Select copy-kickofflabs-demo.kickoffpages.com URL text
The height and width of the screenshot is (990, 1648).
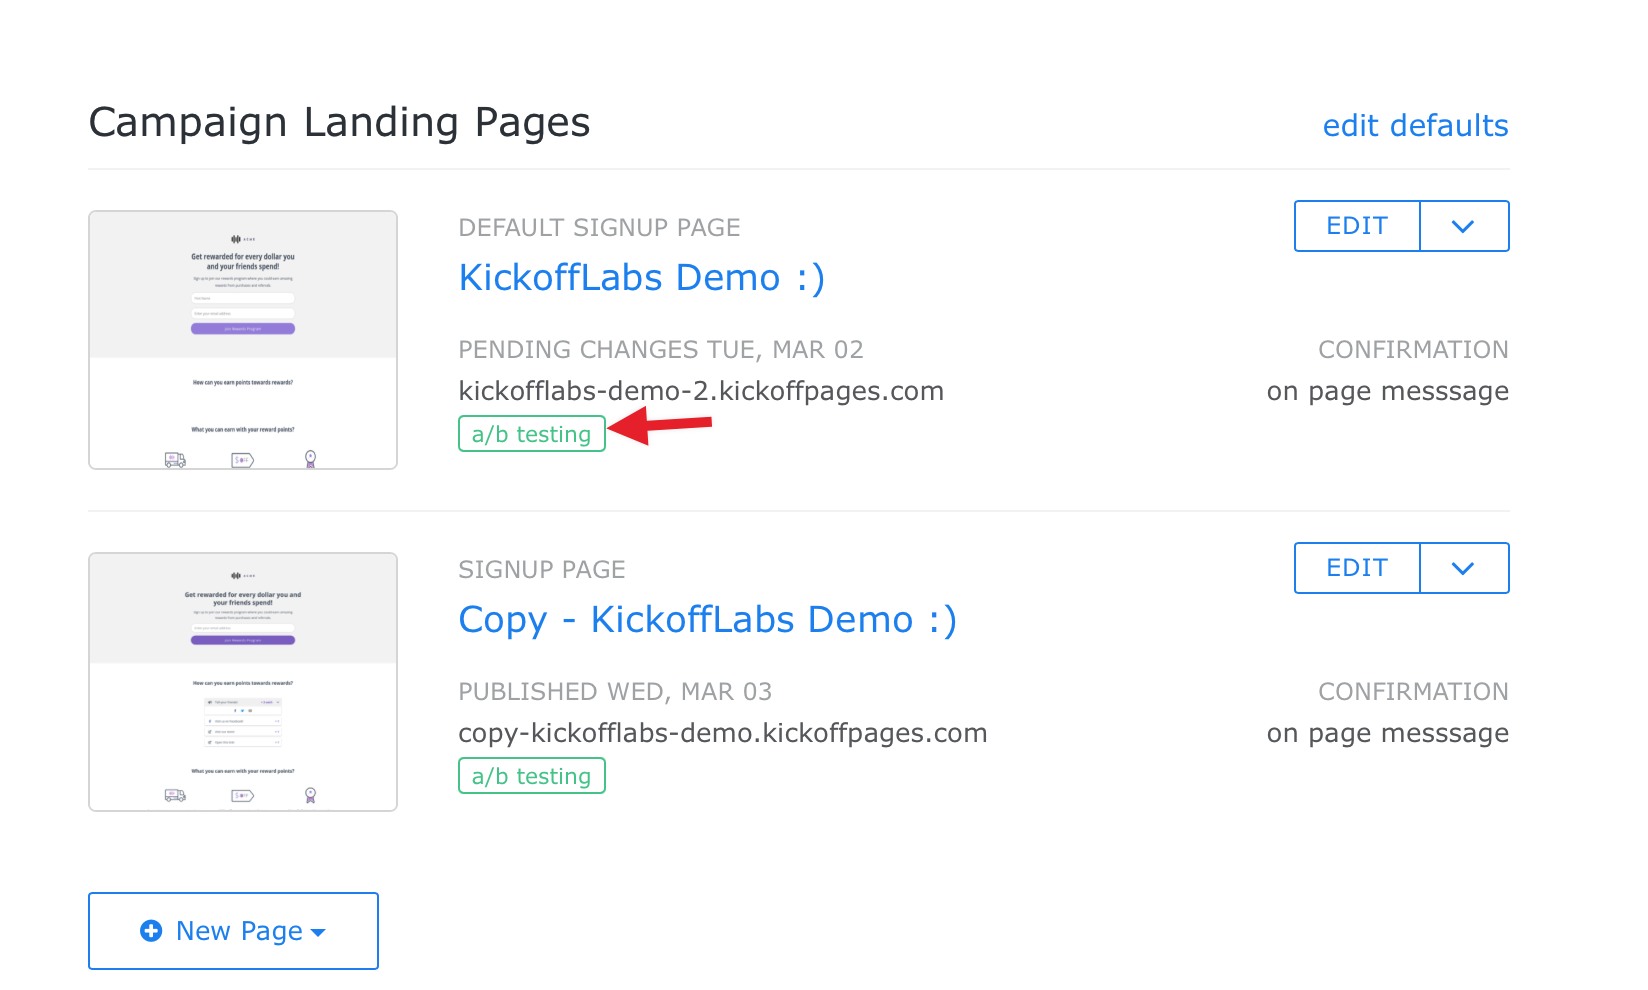tap(723, 733)
